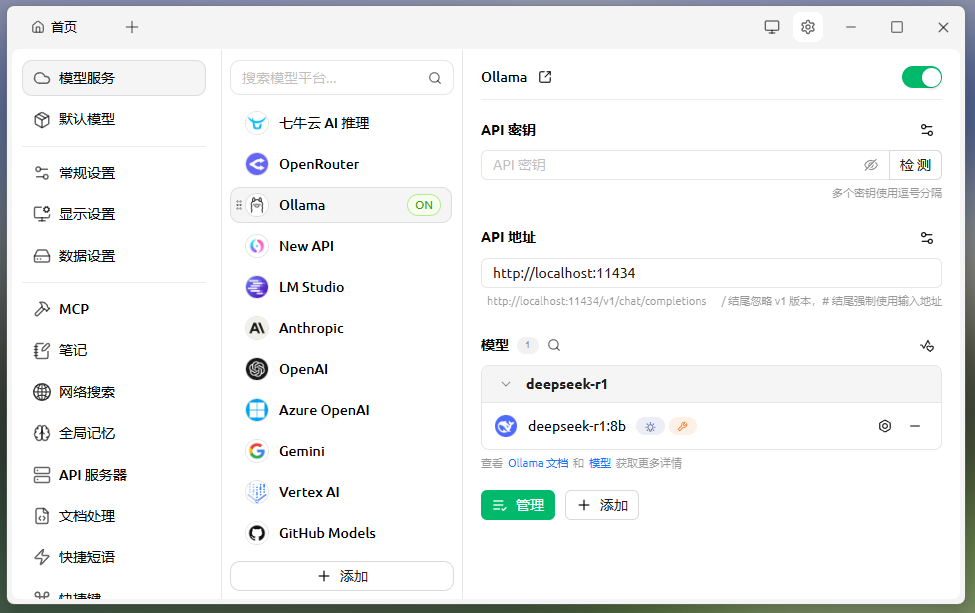The height and width of the screenshot is (613, 975).
Task: Select the 七牛云 AI 推理 provider icon
Action: click(x=257, y=123)
